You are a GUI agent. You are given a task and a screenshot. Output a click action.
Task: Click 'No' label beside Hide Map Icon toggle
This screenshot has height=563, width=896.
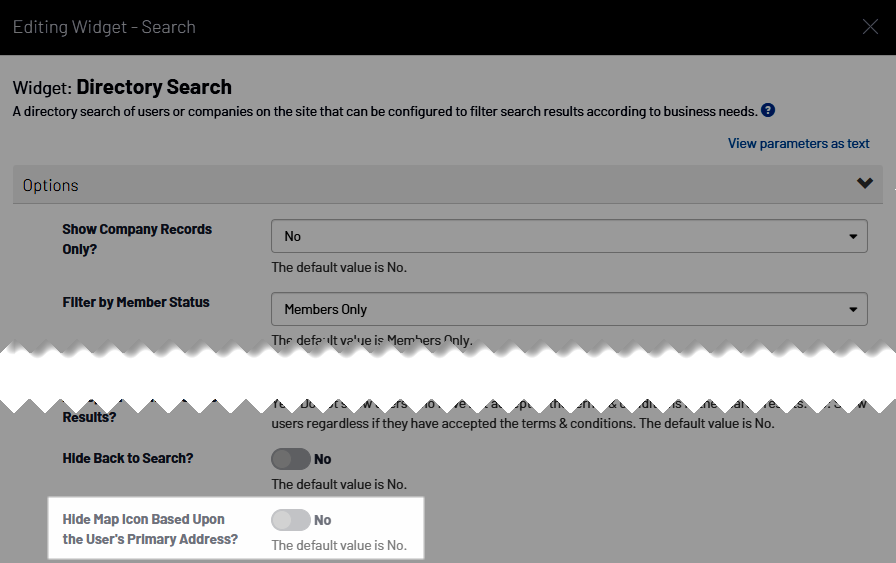tap(323, 520)
